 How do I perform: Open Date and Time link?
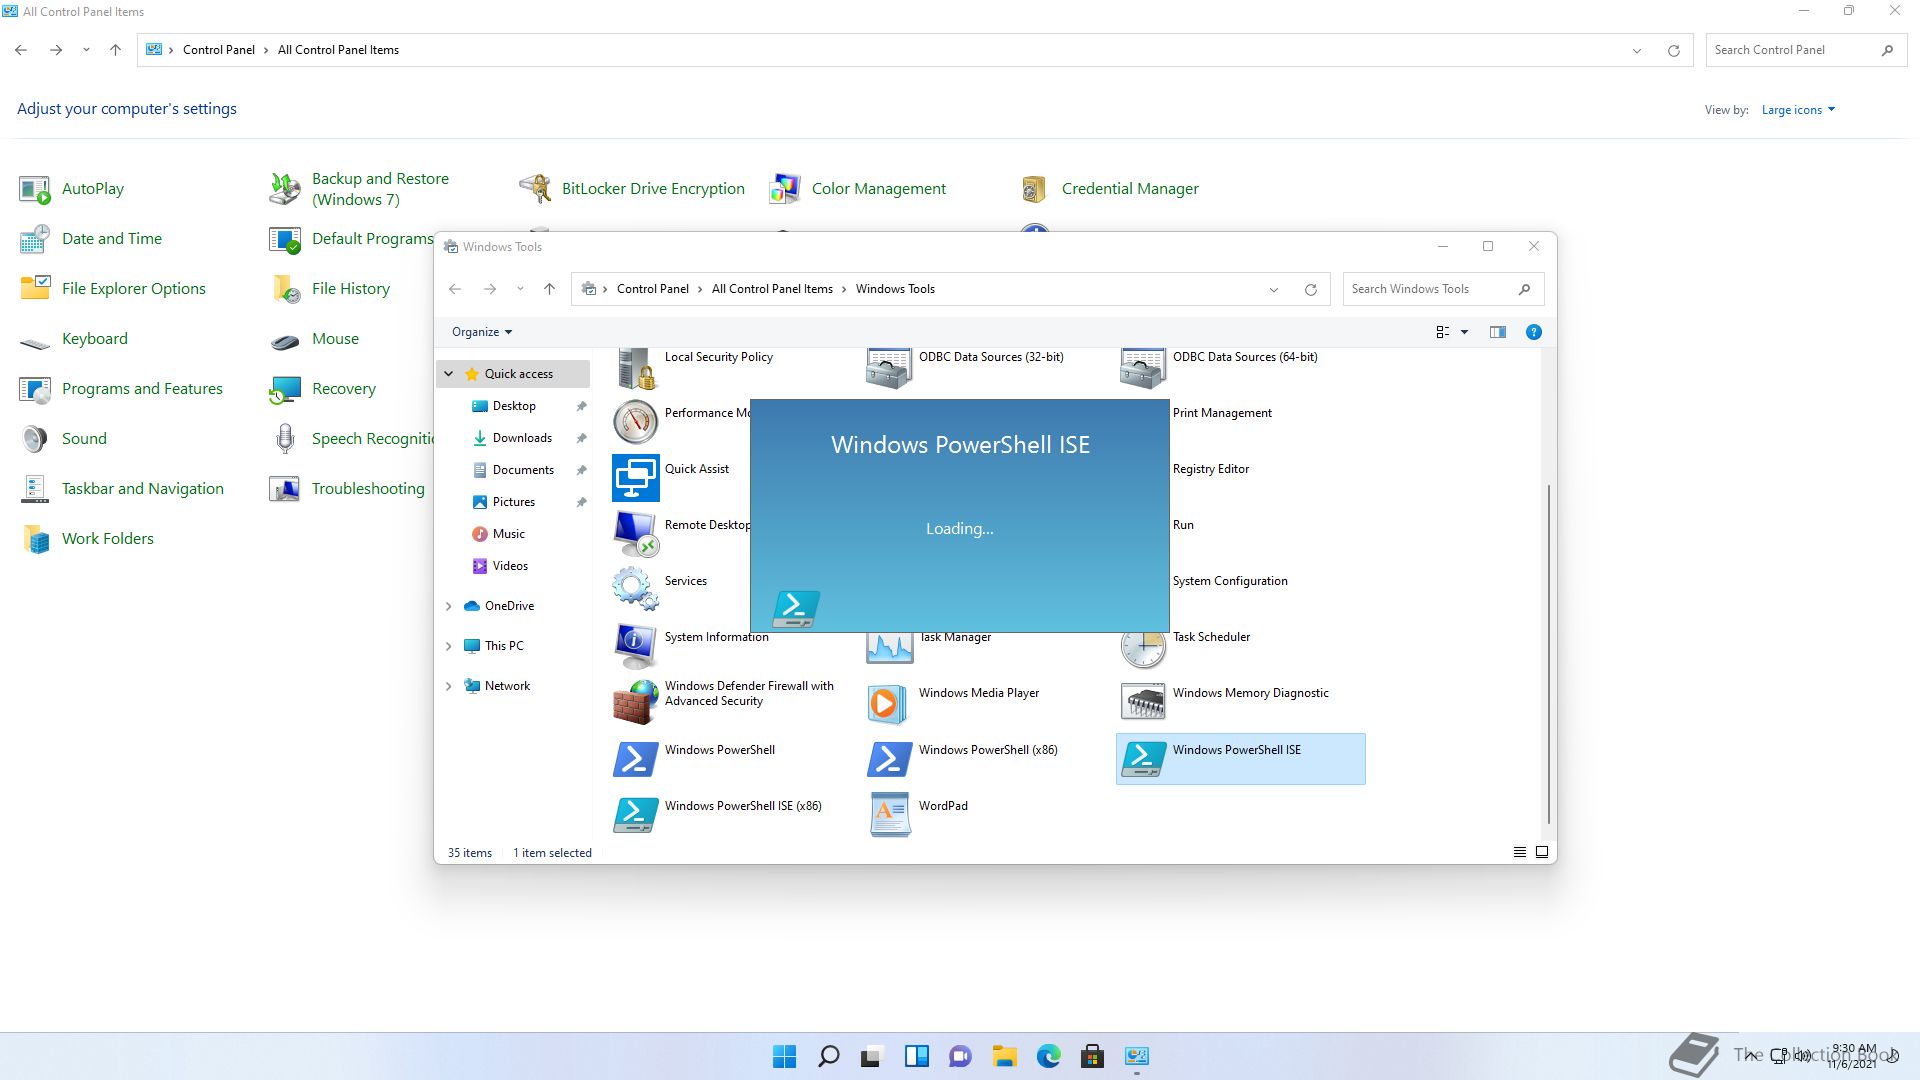pyautogui.click(x=112, y=239)
